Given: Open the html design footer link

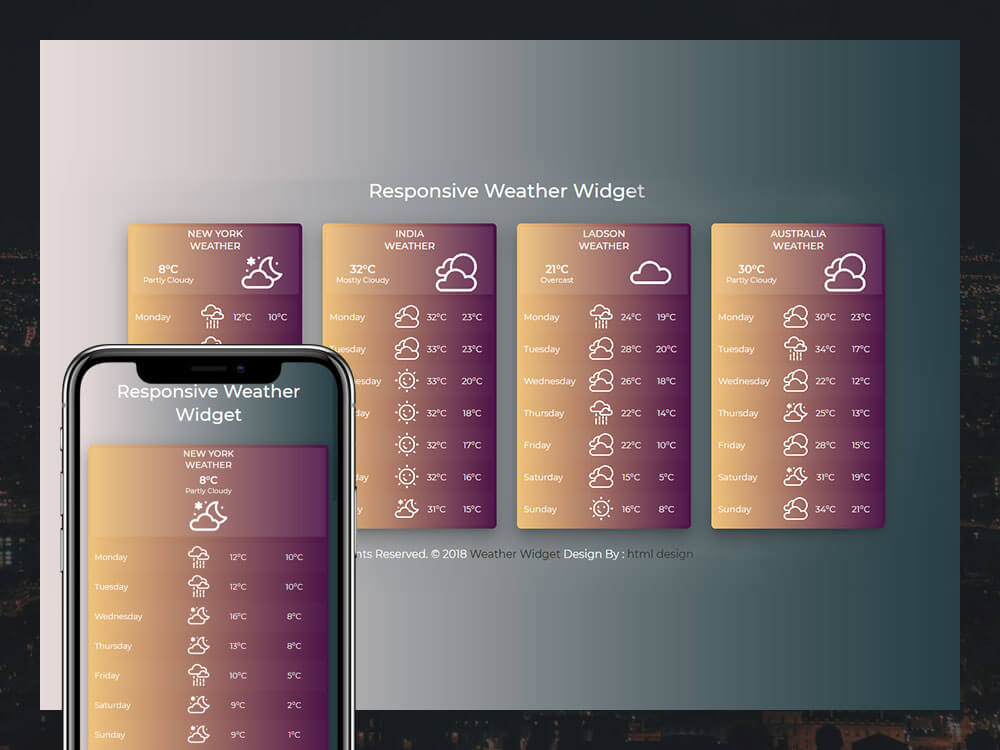Looking at the screenshot, I should click(659, 553).
